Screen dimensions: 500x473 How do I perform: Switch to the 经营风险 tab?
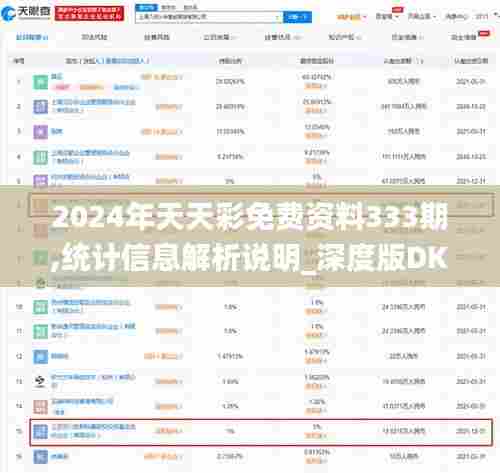pos(157,37)
